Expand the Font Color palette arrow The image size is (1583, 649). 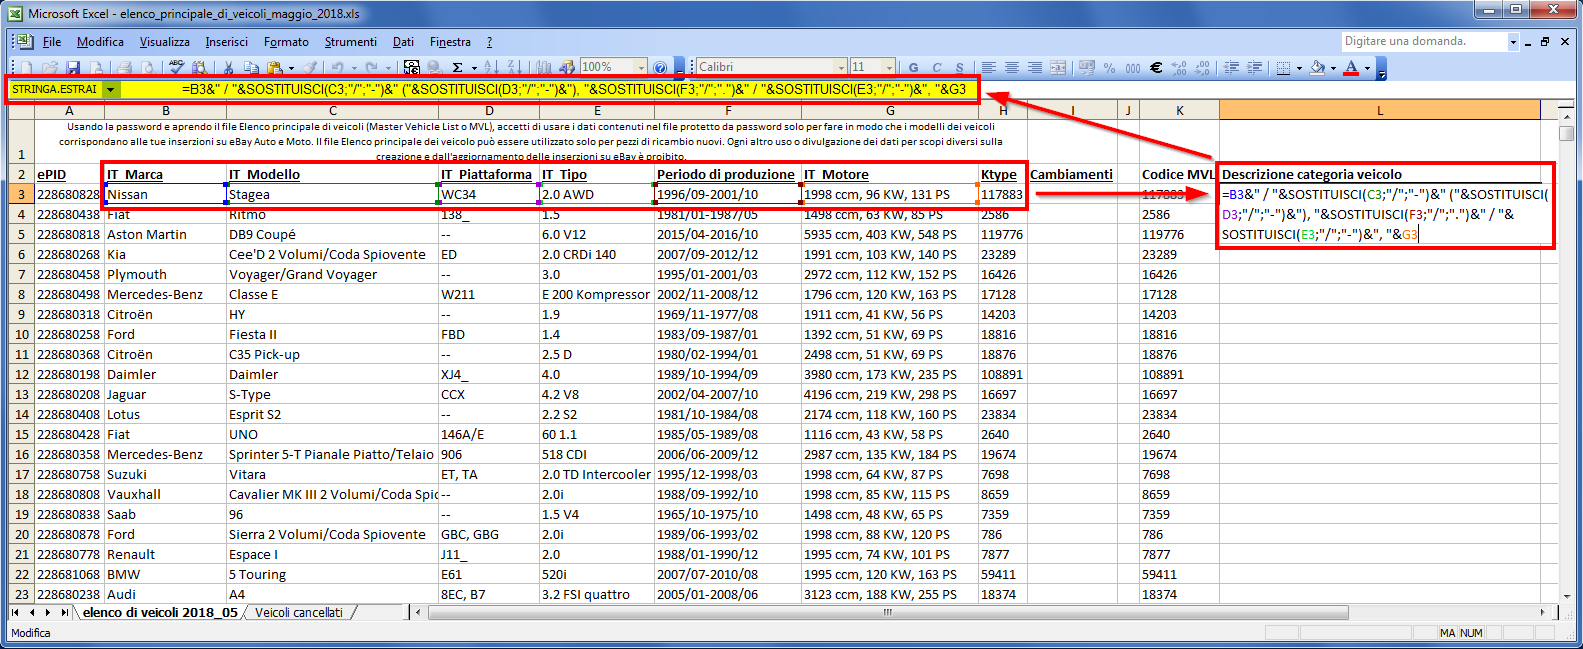[1367, 67]
